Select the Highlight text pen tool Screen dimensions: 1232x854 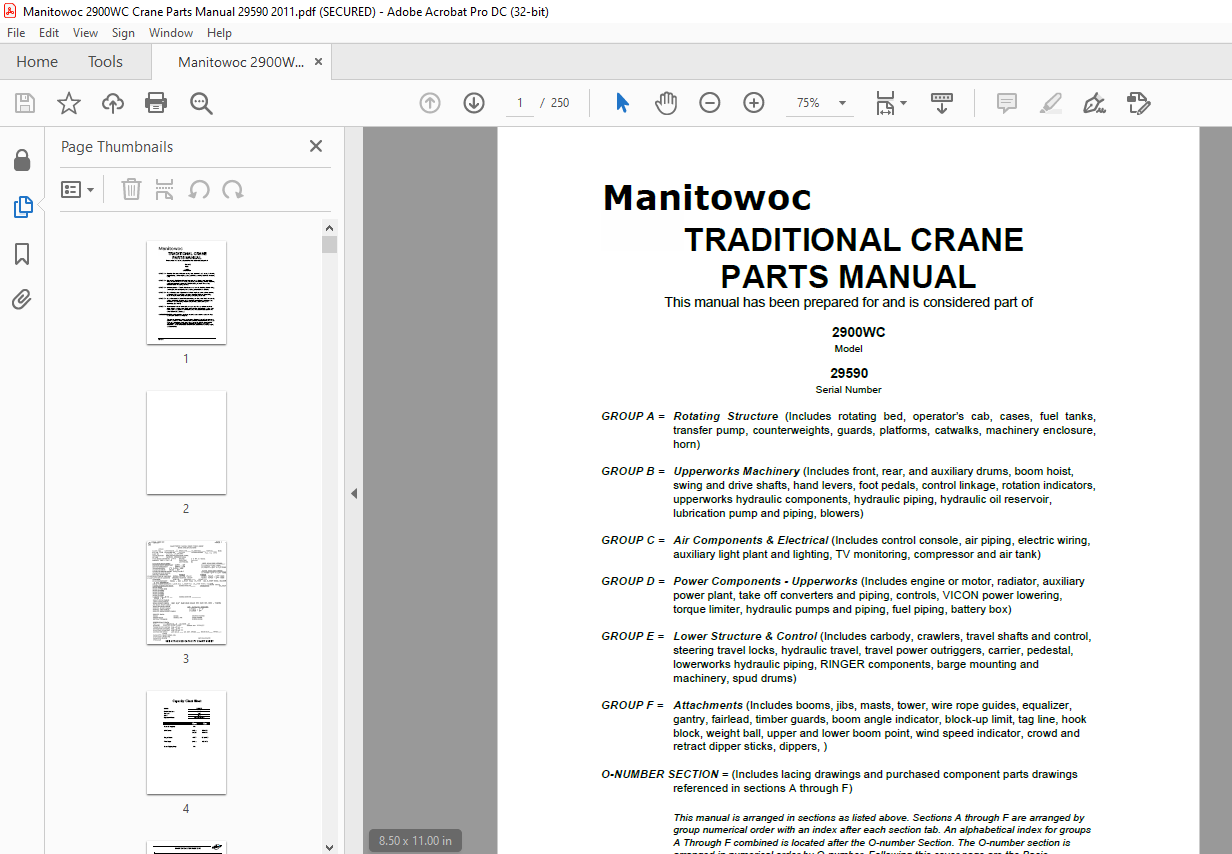1050,103
